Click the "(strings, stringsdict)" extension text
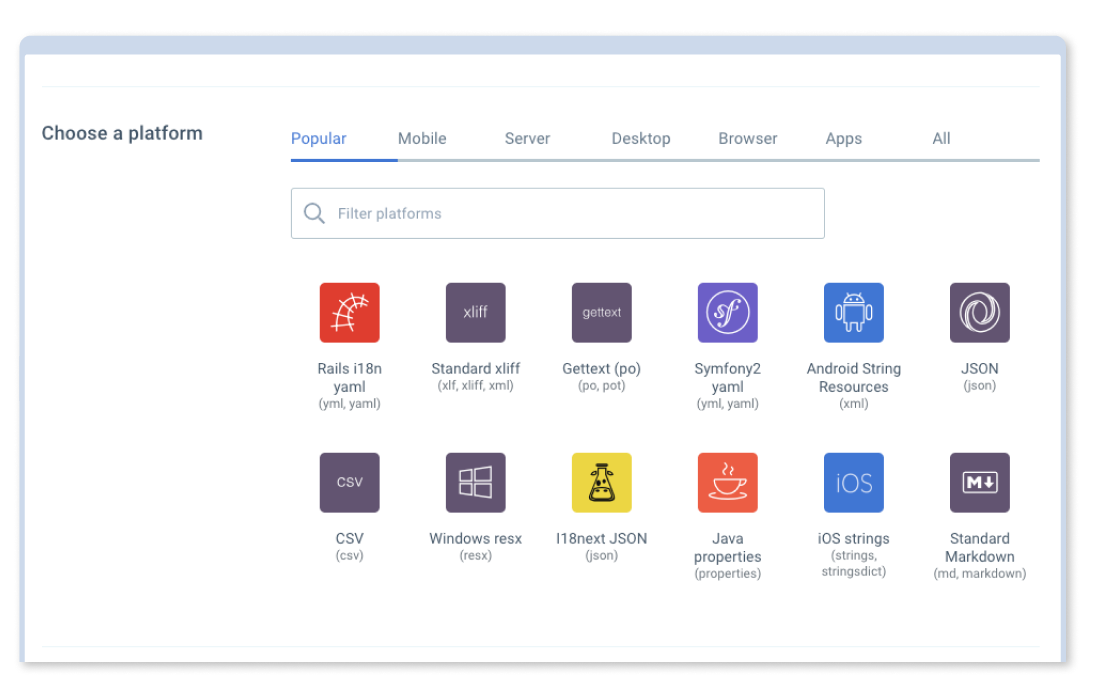 (854, 563)
